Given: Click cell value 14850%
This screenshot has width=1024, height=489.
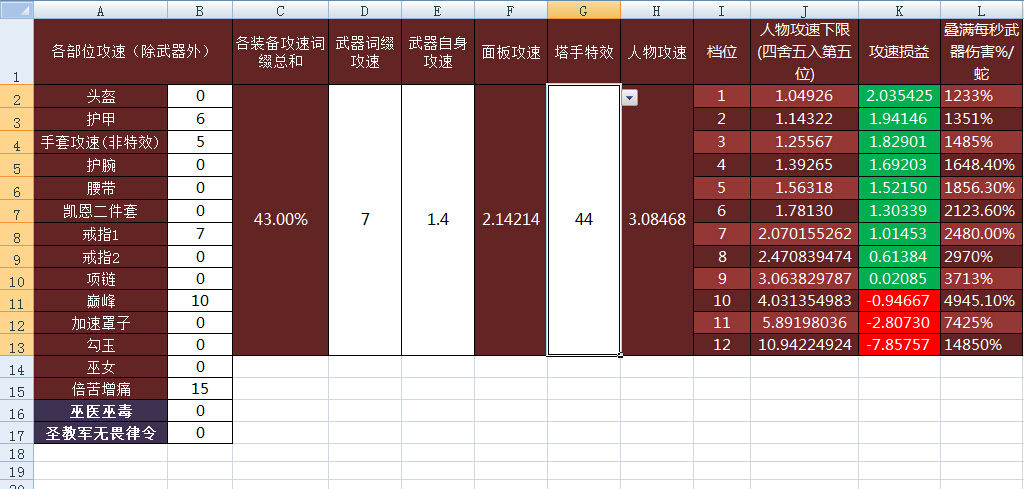Looking at the screenshot, I should pos(982,345).
